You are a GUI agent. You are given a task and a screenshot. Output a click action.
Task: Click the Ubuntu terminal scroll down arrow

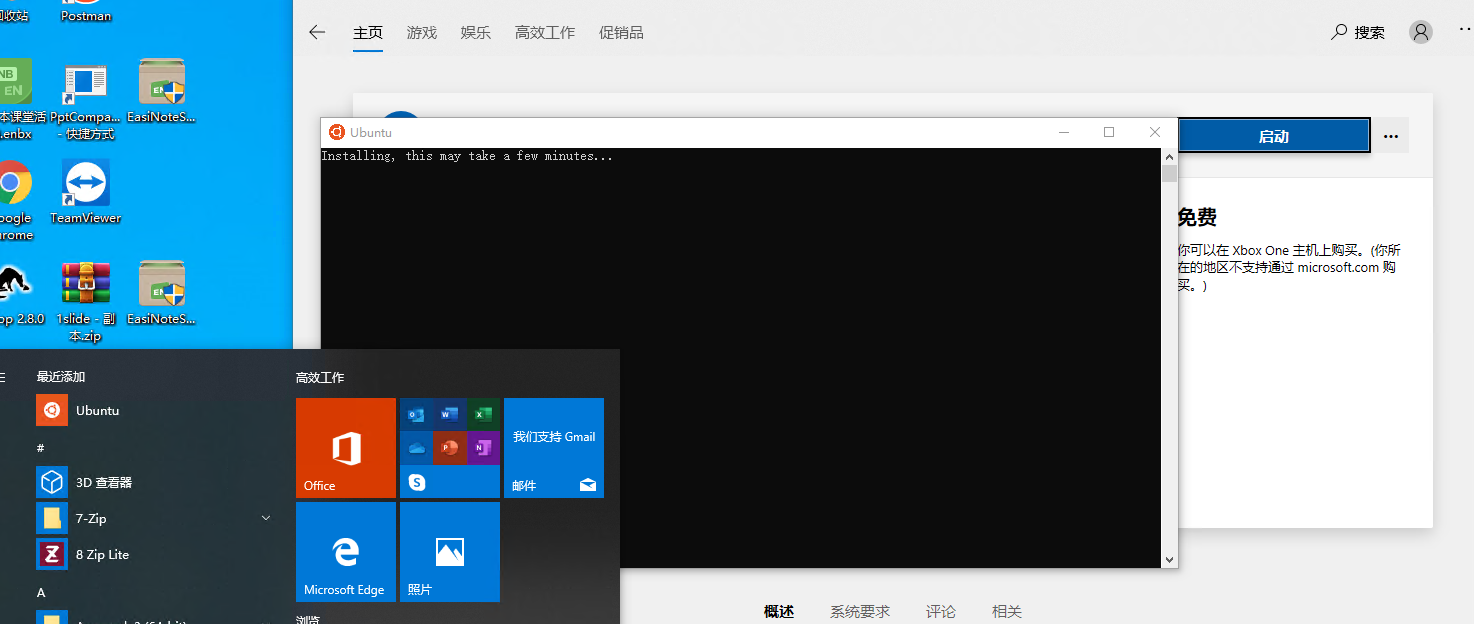(1169, 559)
